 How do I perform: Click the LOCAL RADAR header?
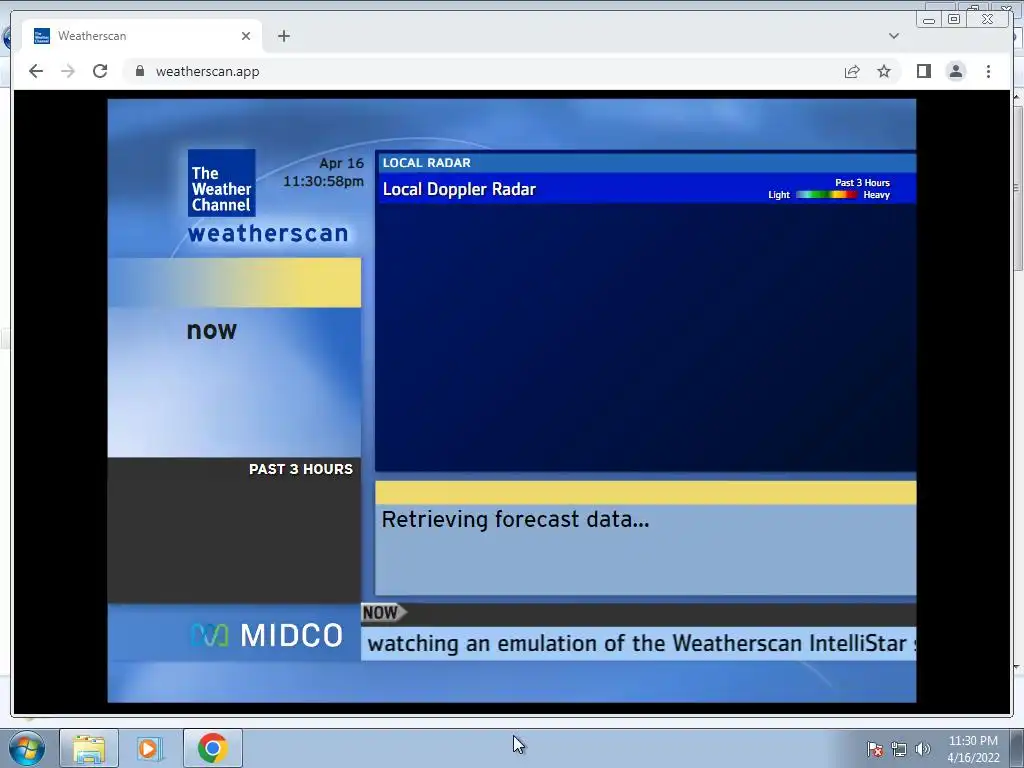click(x=426, y=163)
